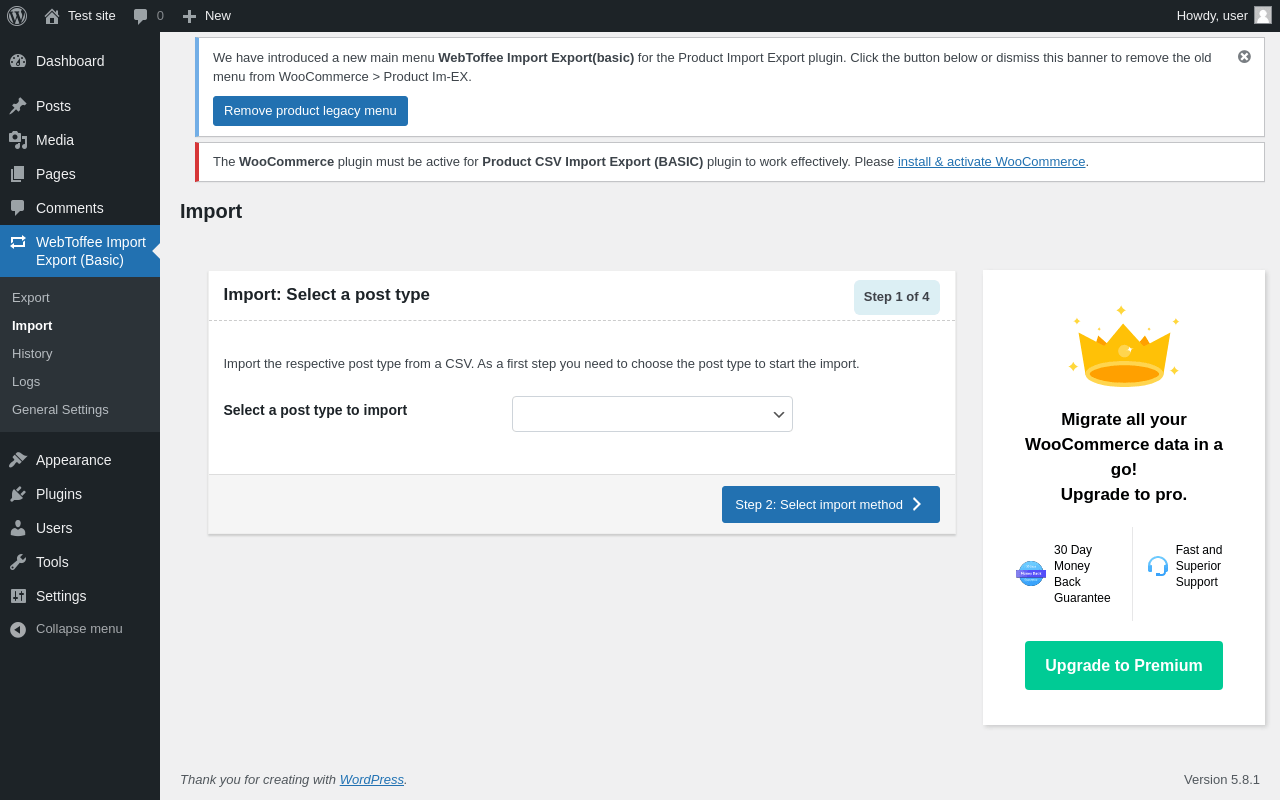The width and height of the screenshot is (1280, 800).
Task: Open comments bubble in admin bar
Action: coord(141,16)
